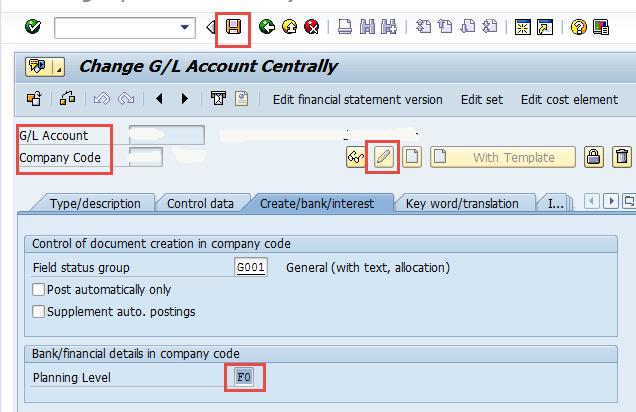Click the green Back arrow icon
Image resolution: width=636 pixels, height=412 pixels.
coord(266,27)
